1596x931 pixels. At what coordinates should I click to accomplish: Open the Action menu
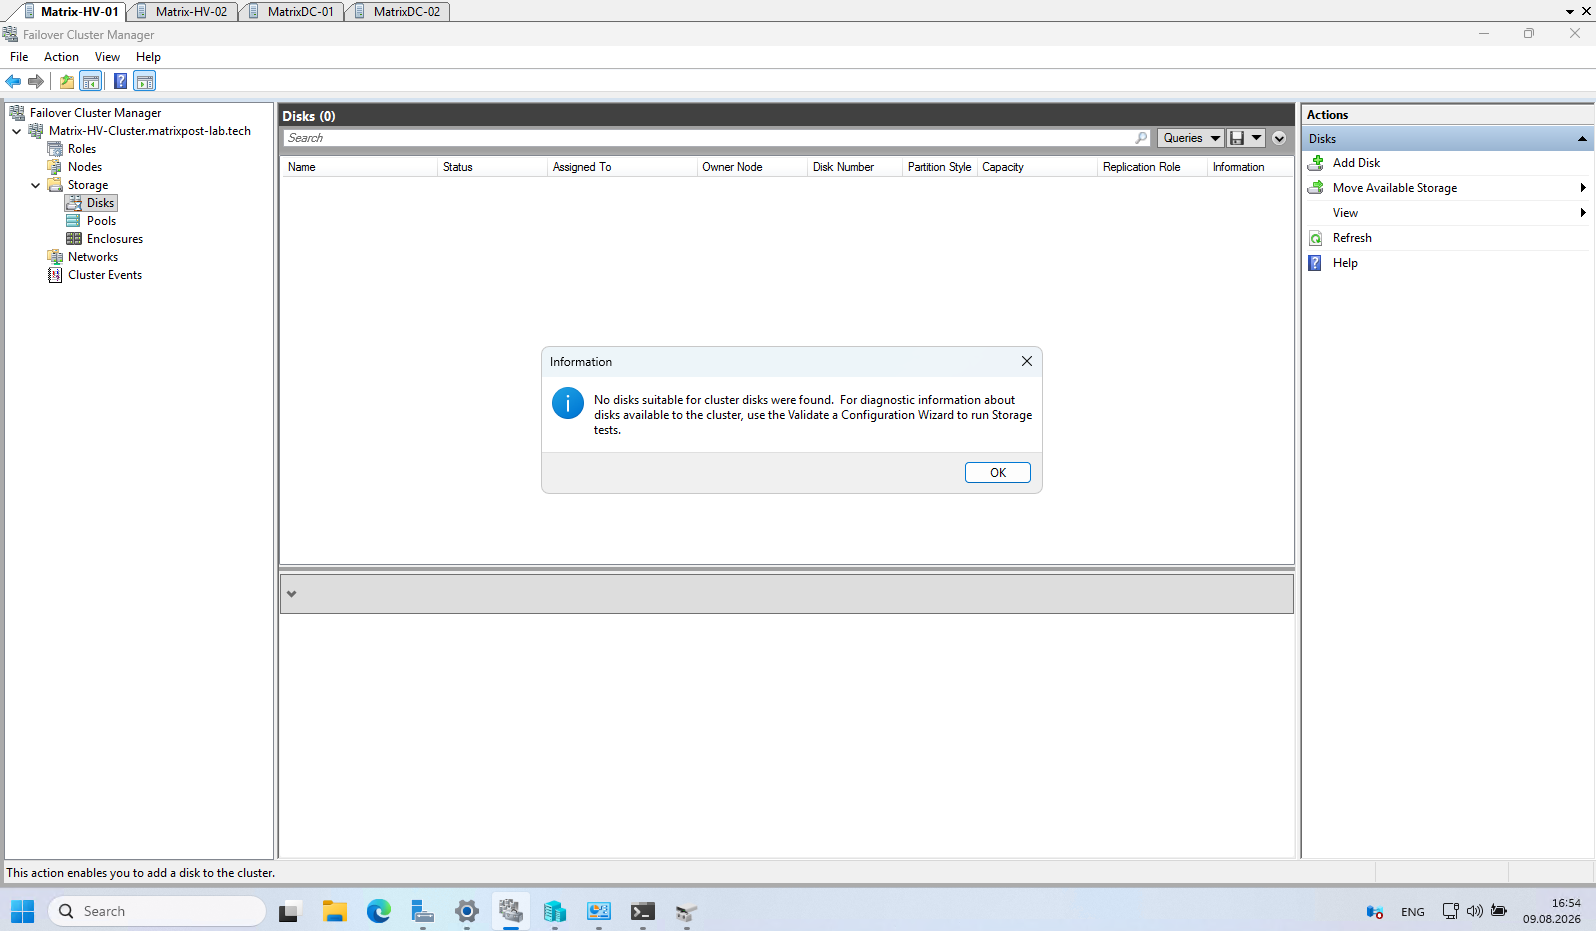click(61, 57)
